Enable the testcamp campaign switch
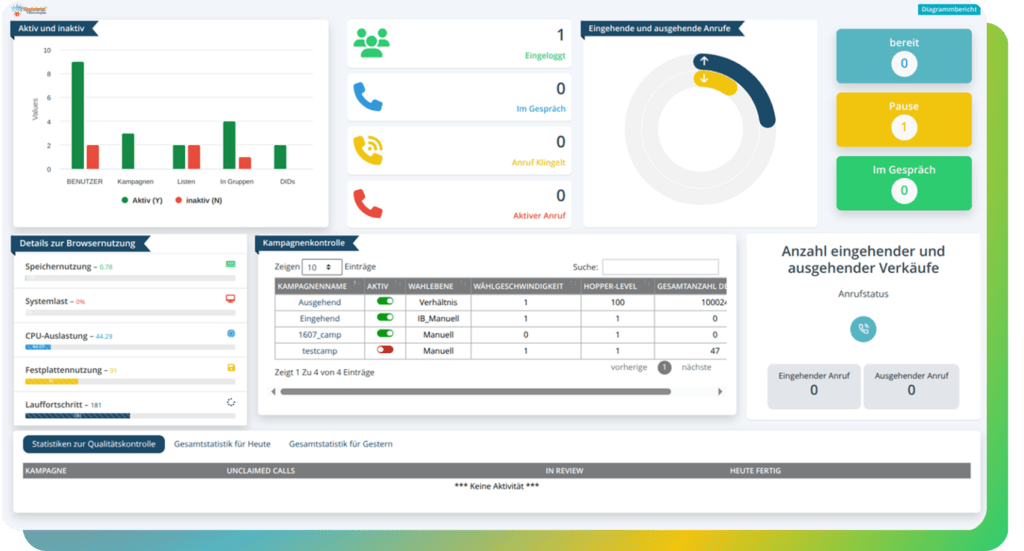This screenshot has height=551, width=1024. click(x=385, y=350)
